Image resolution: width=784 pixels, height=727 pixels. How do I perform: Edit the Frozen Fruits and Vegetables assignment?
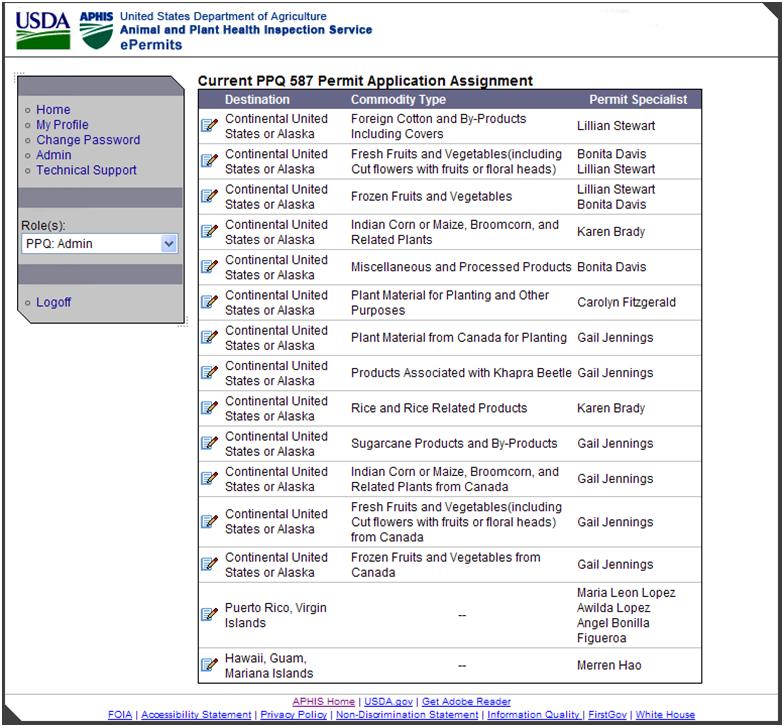pyautogui.click(x=210, y=196)
